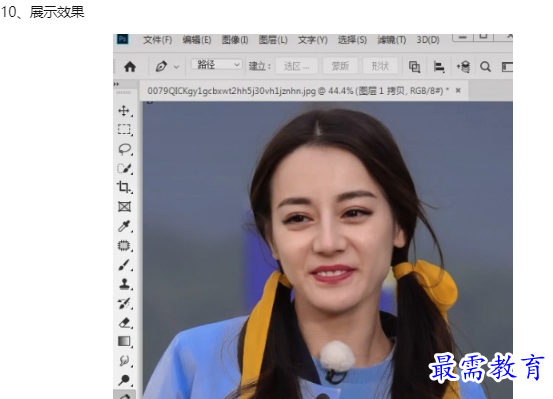Select the Lasso tool
The width and height of the screenshot is (553, 399).
pos(124,149)
